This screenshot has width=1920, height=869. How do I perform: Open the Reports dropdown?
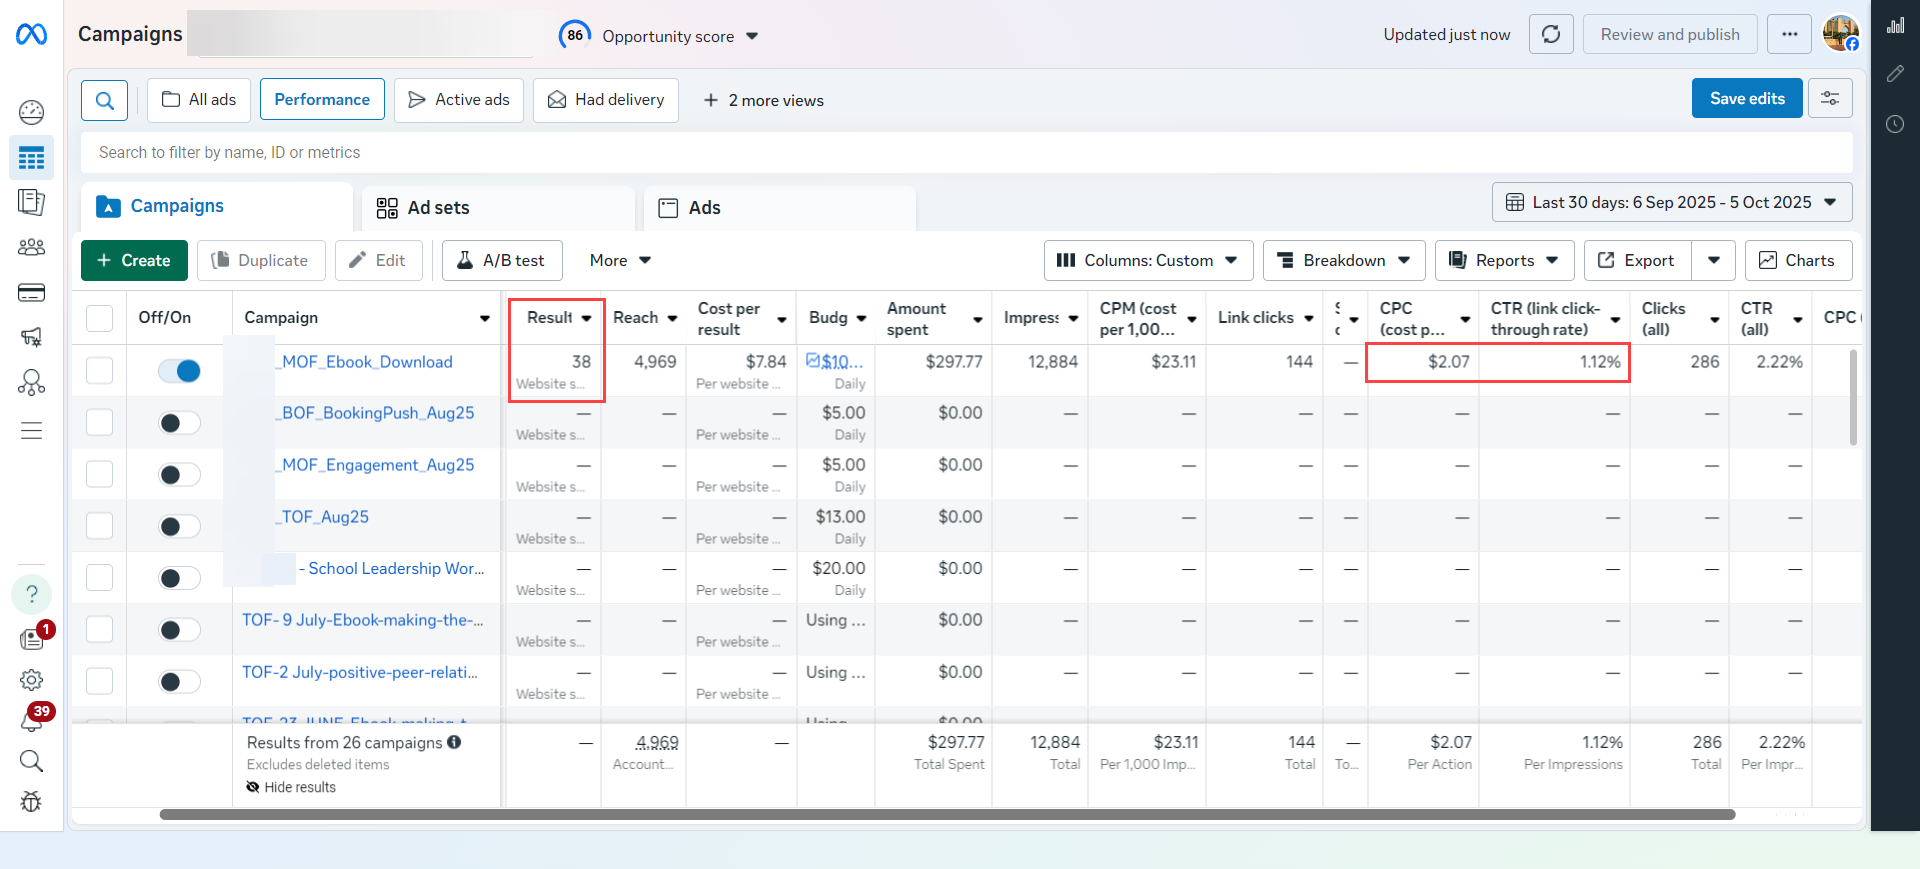click(x=1504, y=260)
